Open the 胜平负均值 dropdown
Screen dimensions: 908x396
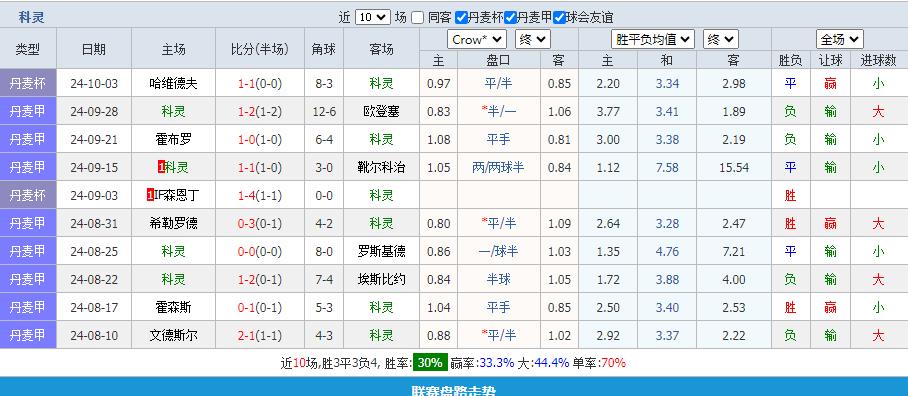pos(653,39)
